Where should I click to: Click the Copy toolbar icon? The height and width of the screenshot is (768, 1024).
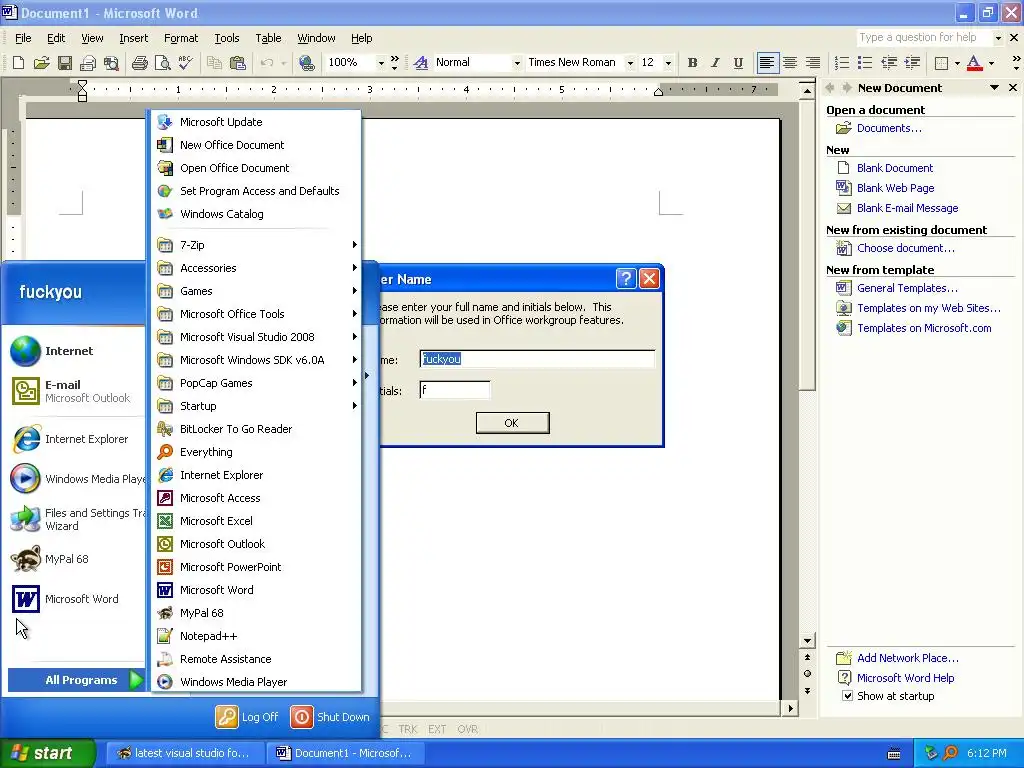click(214, 63)
